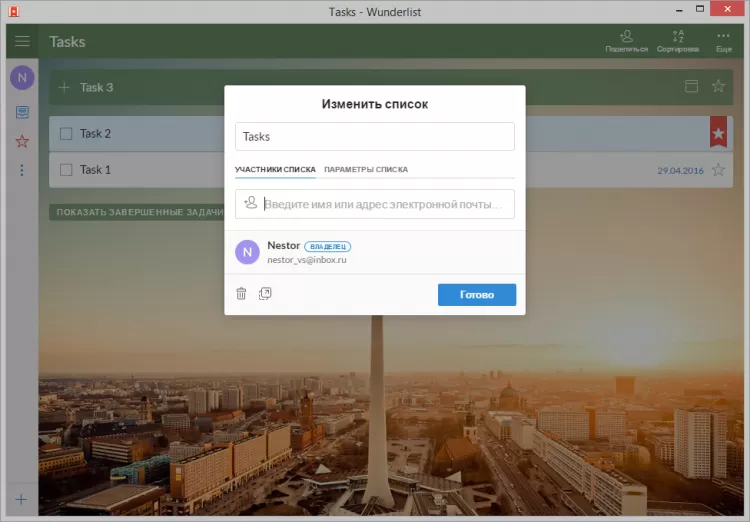Open the Еще more options menu
This screenshot has height=522, width=750.
[x=724, y=41]
